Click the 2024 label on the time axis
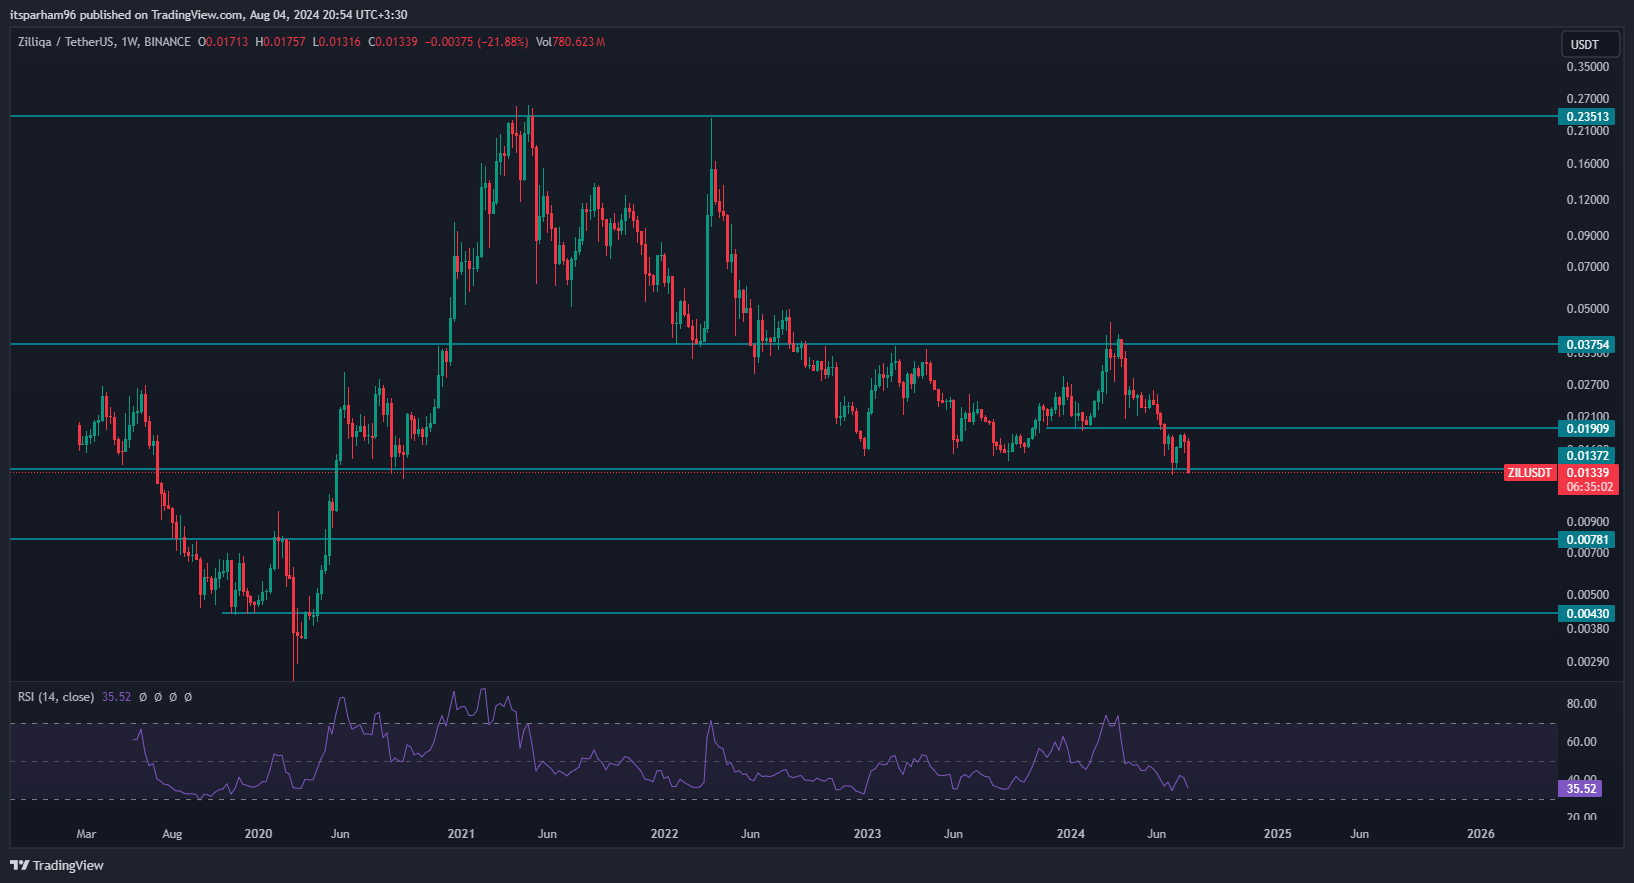 click(1071, 834)
